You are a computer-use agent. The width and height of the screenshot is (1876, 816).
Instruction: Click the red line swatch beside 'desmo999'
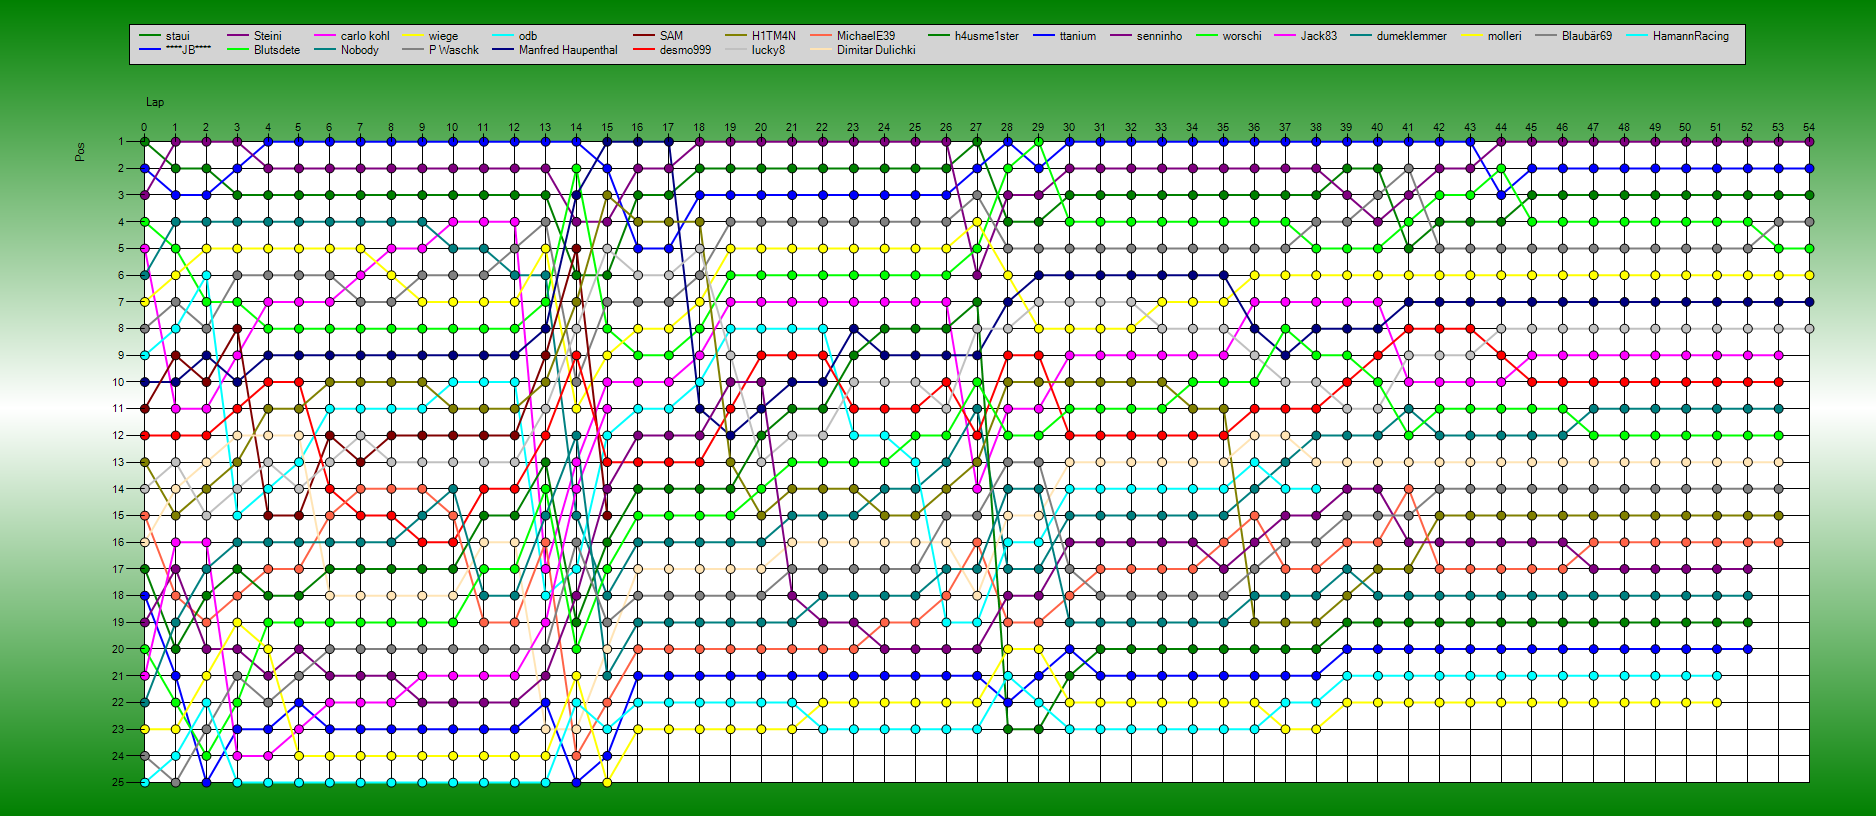(644, 50)
